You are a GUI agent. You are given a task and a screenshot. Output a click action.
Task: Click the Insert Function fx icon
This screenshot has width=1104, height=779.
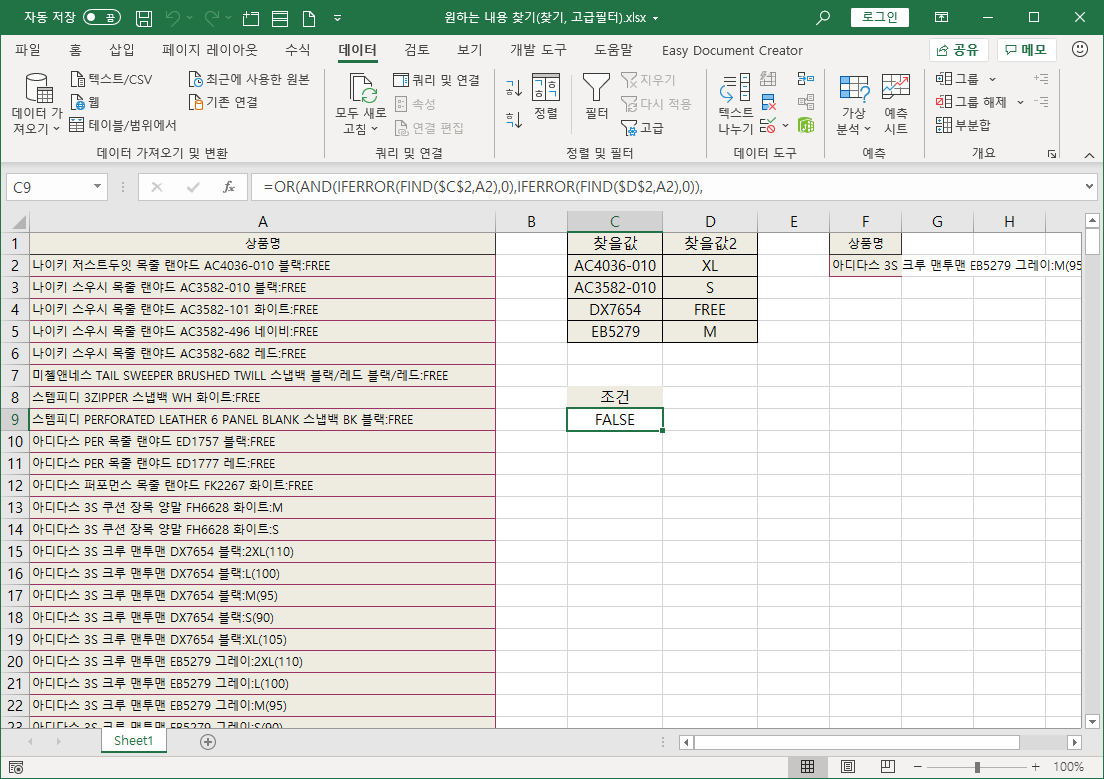click(229, 187)
